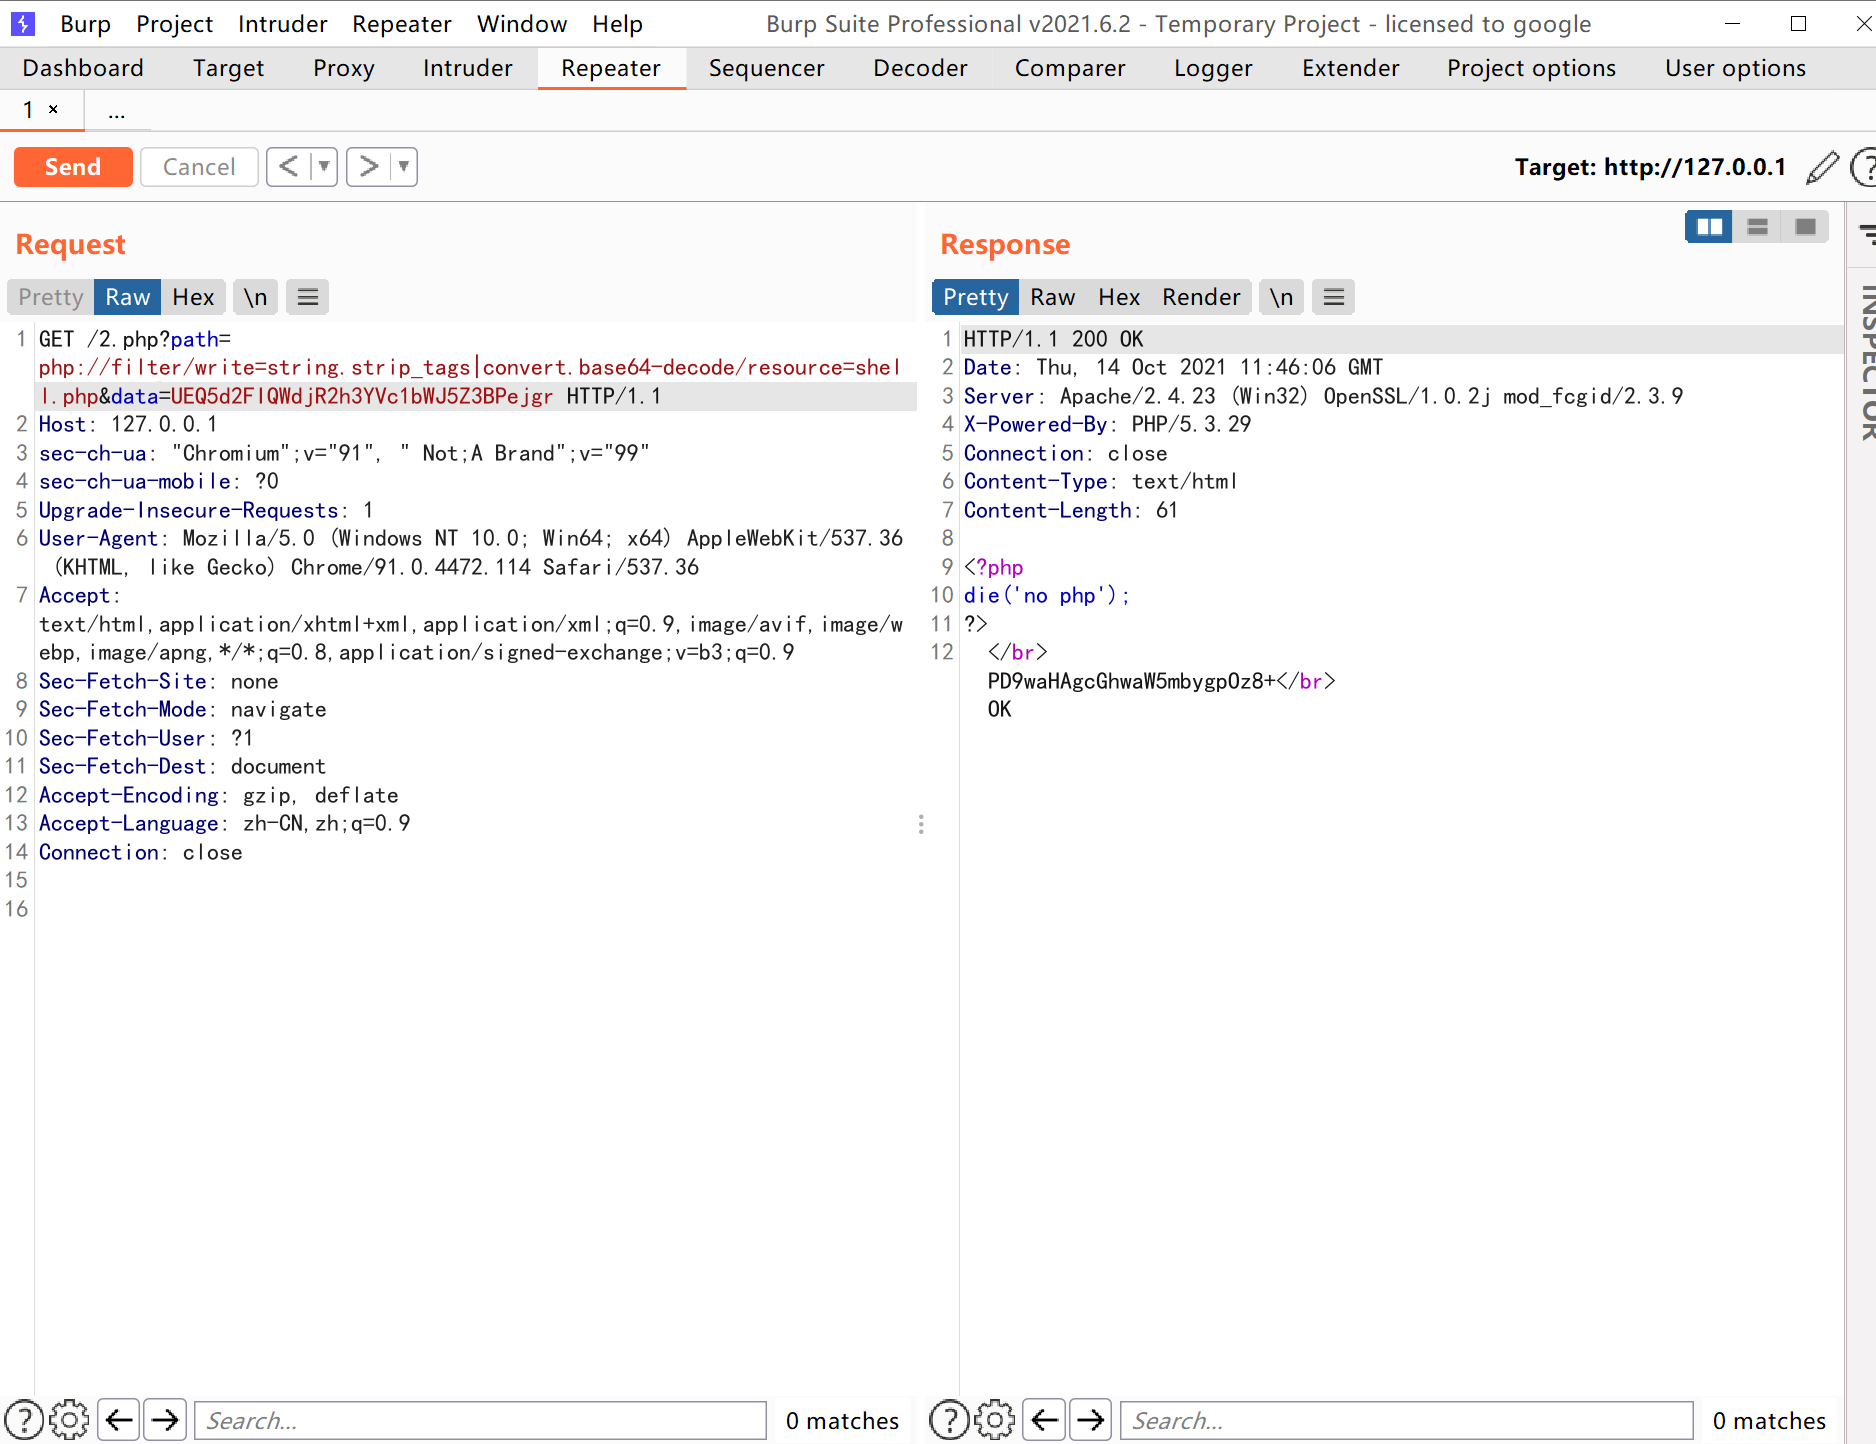
Task: Open Request message editor hamburger menu
Action: point(308,297)
